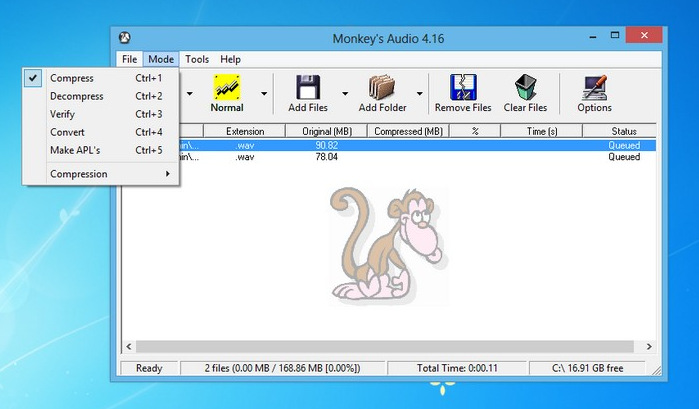The width and height of the screenshot is (699, 409).
Task: Click the horizontal scrollbar thumb
Action: click(x=385, y=347)
